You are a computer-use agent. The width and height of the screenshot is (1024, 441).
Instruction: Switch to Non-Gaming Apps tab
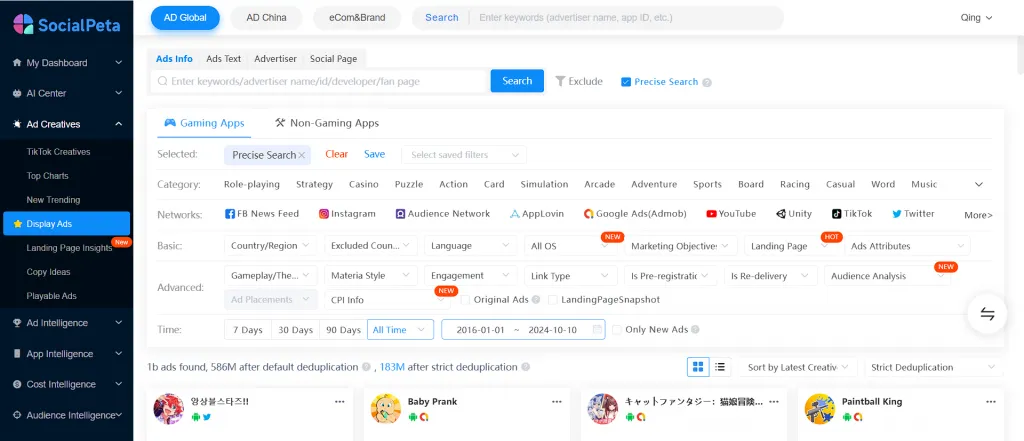point(327,123)
